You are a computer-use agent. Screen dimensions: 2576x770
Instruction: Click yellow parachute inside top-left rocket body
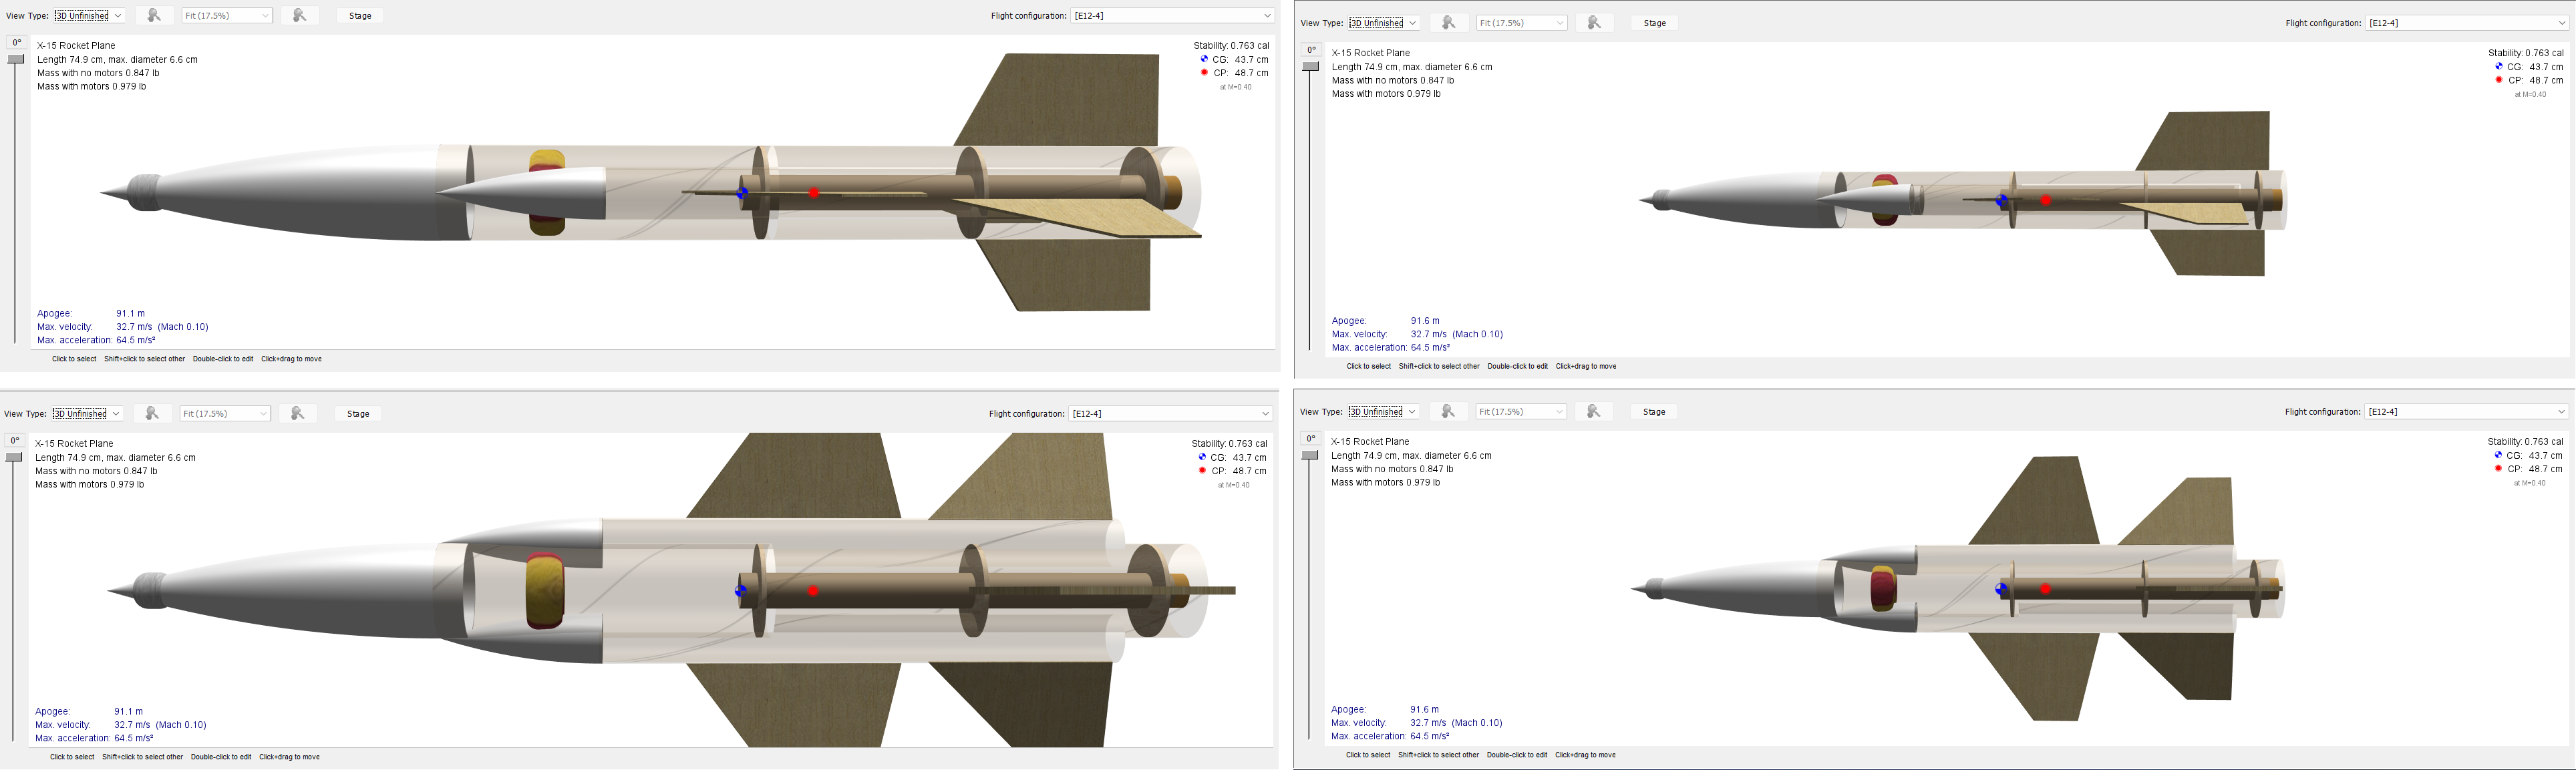(547, 193)
